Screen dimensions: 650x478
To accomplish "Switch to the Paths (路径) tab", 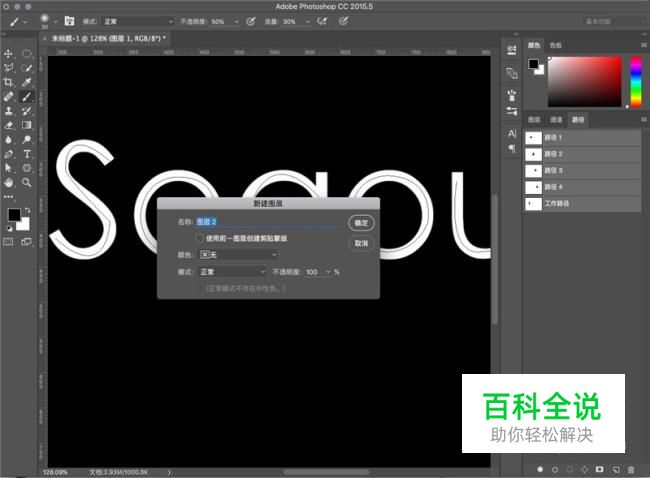I will point(578,120).
